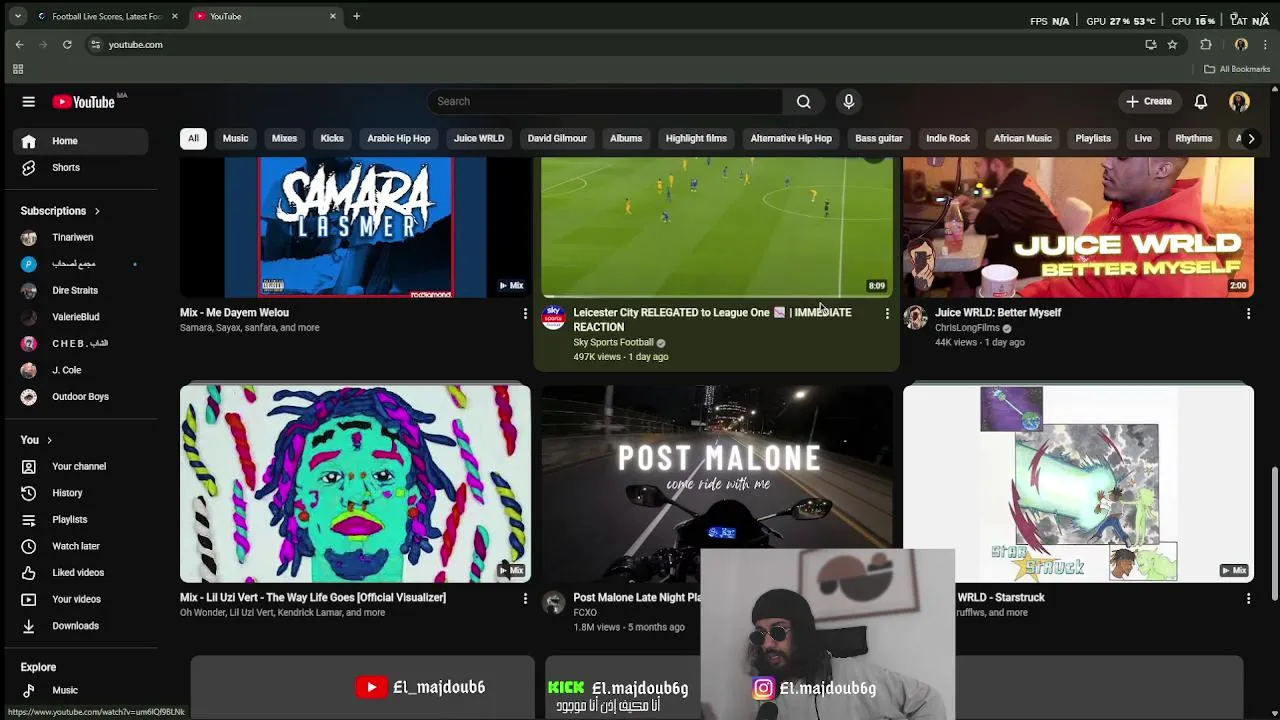This screenshot has width=1280, height=720.
Task: Open the browser tab search dropdown
Action: click(x=17, y=16)
